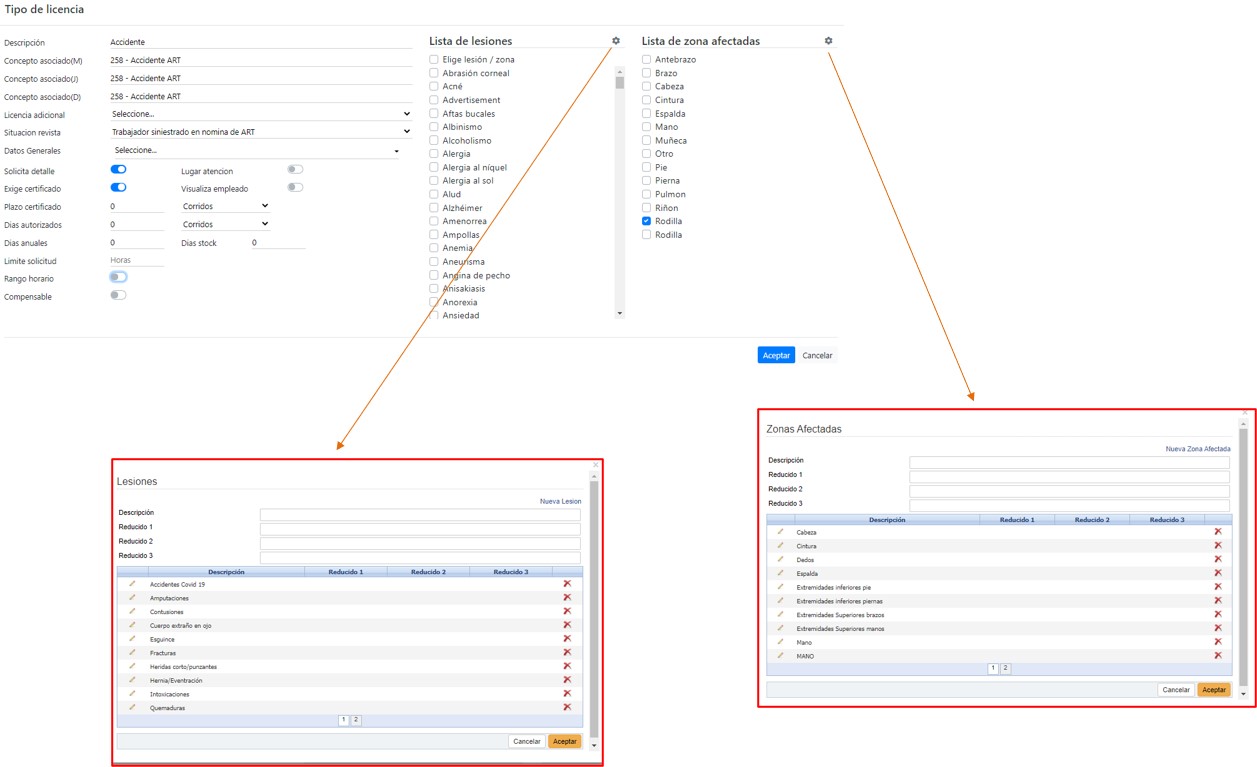This screenshot has height=767, width=1257.
Task: Uncheck the checked Rodilla checkbox
Action: [x=647, y=221]
